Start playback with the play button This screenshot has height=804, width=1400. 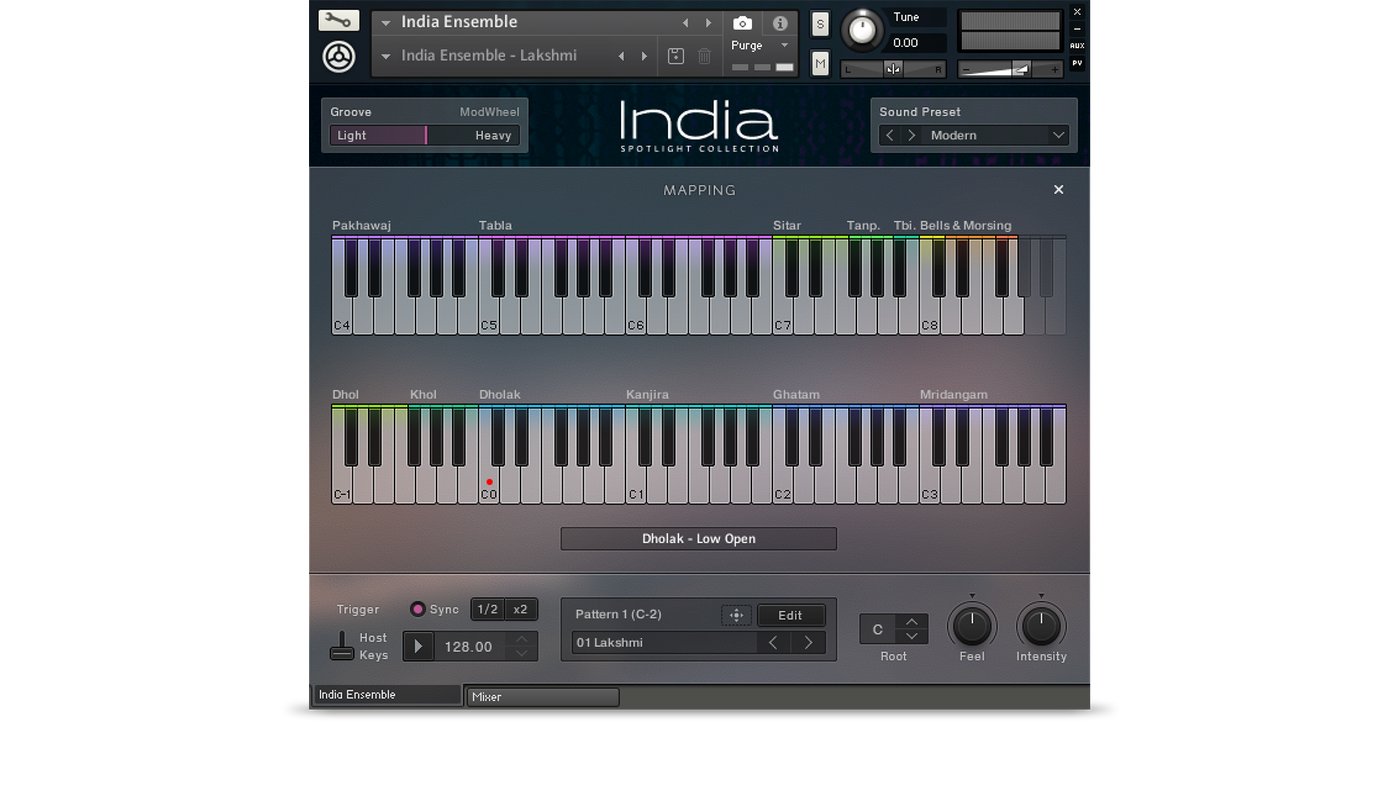418,647
